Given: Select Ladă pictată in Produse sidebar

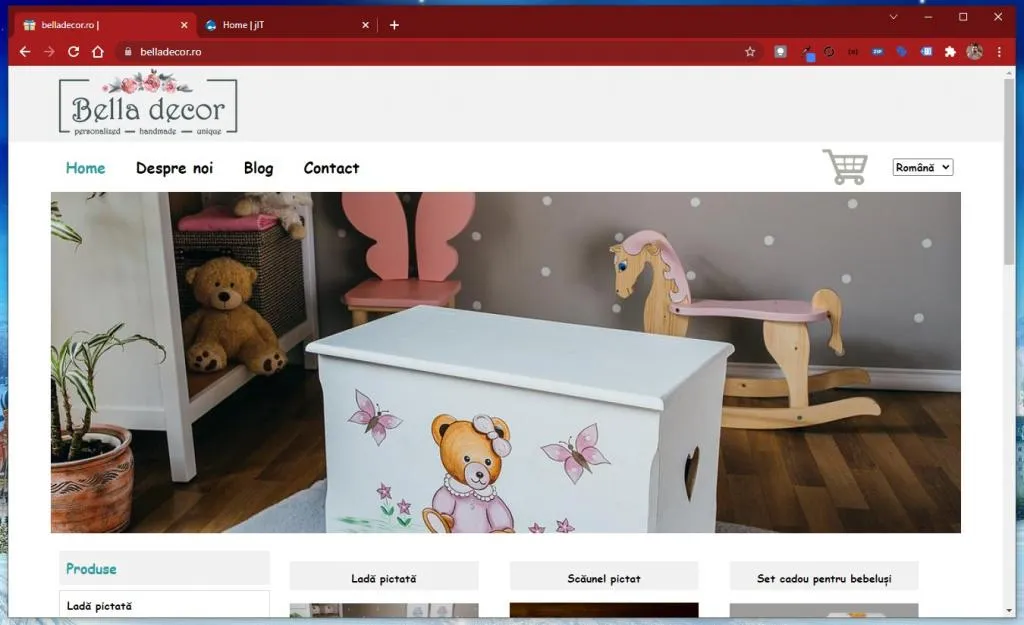Looking at the screenshot, I should [99, 606].
